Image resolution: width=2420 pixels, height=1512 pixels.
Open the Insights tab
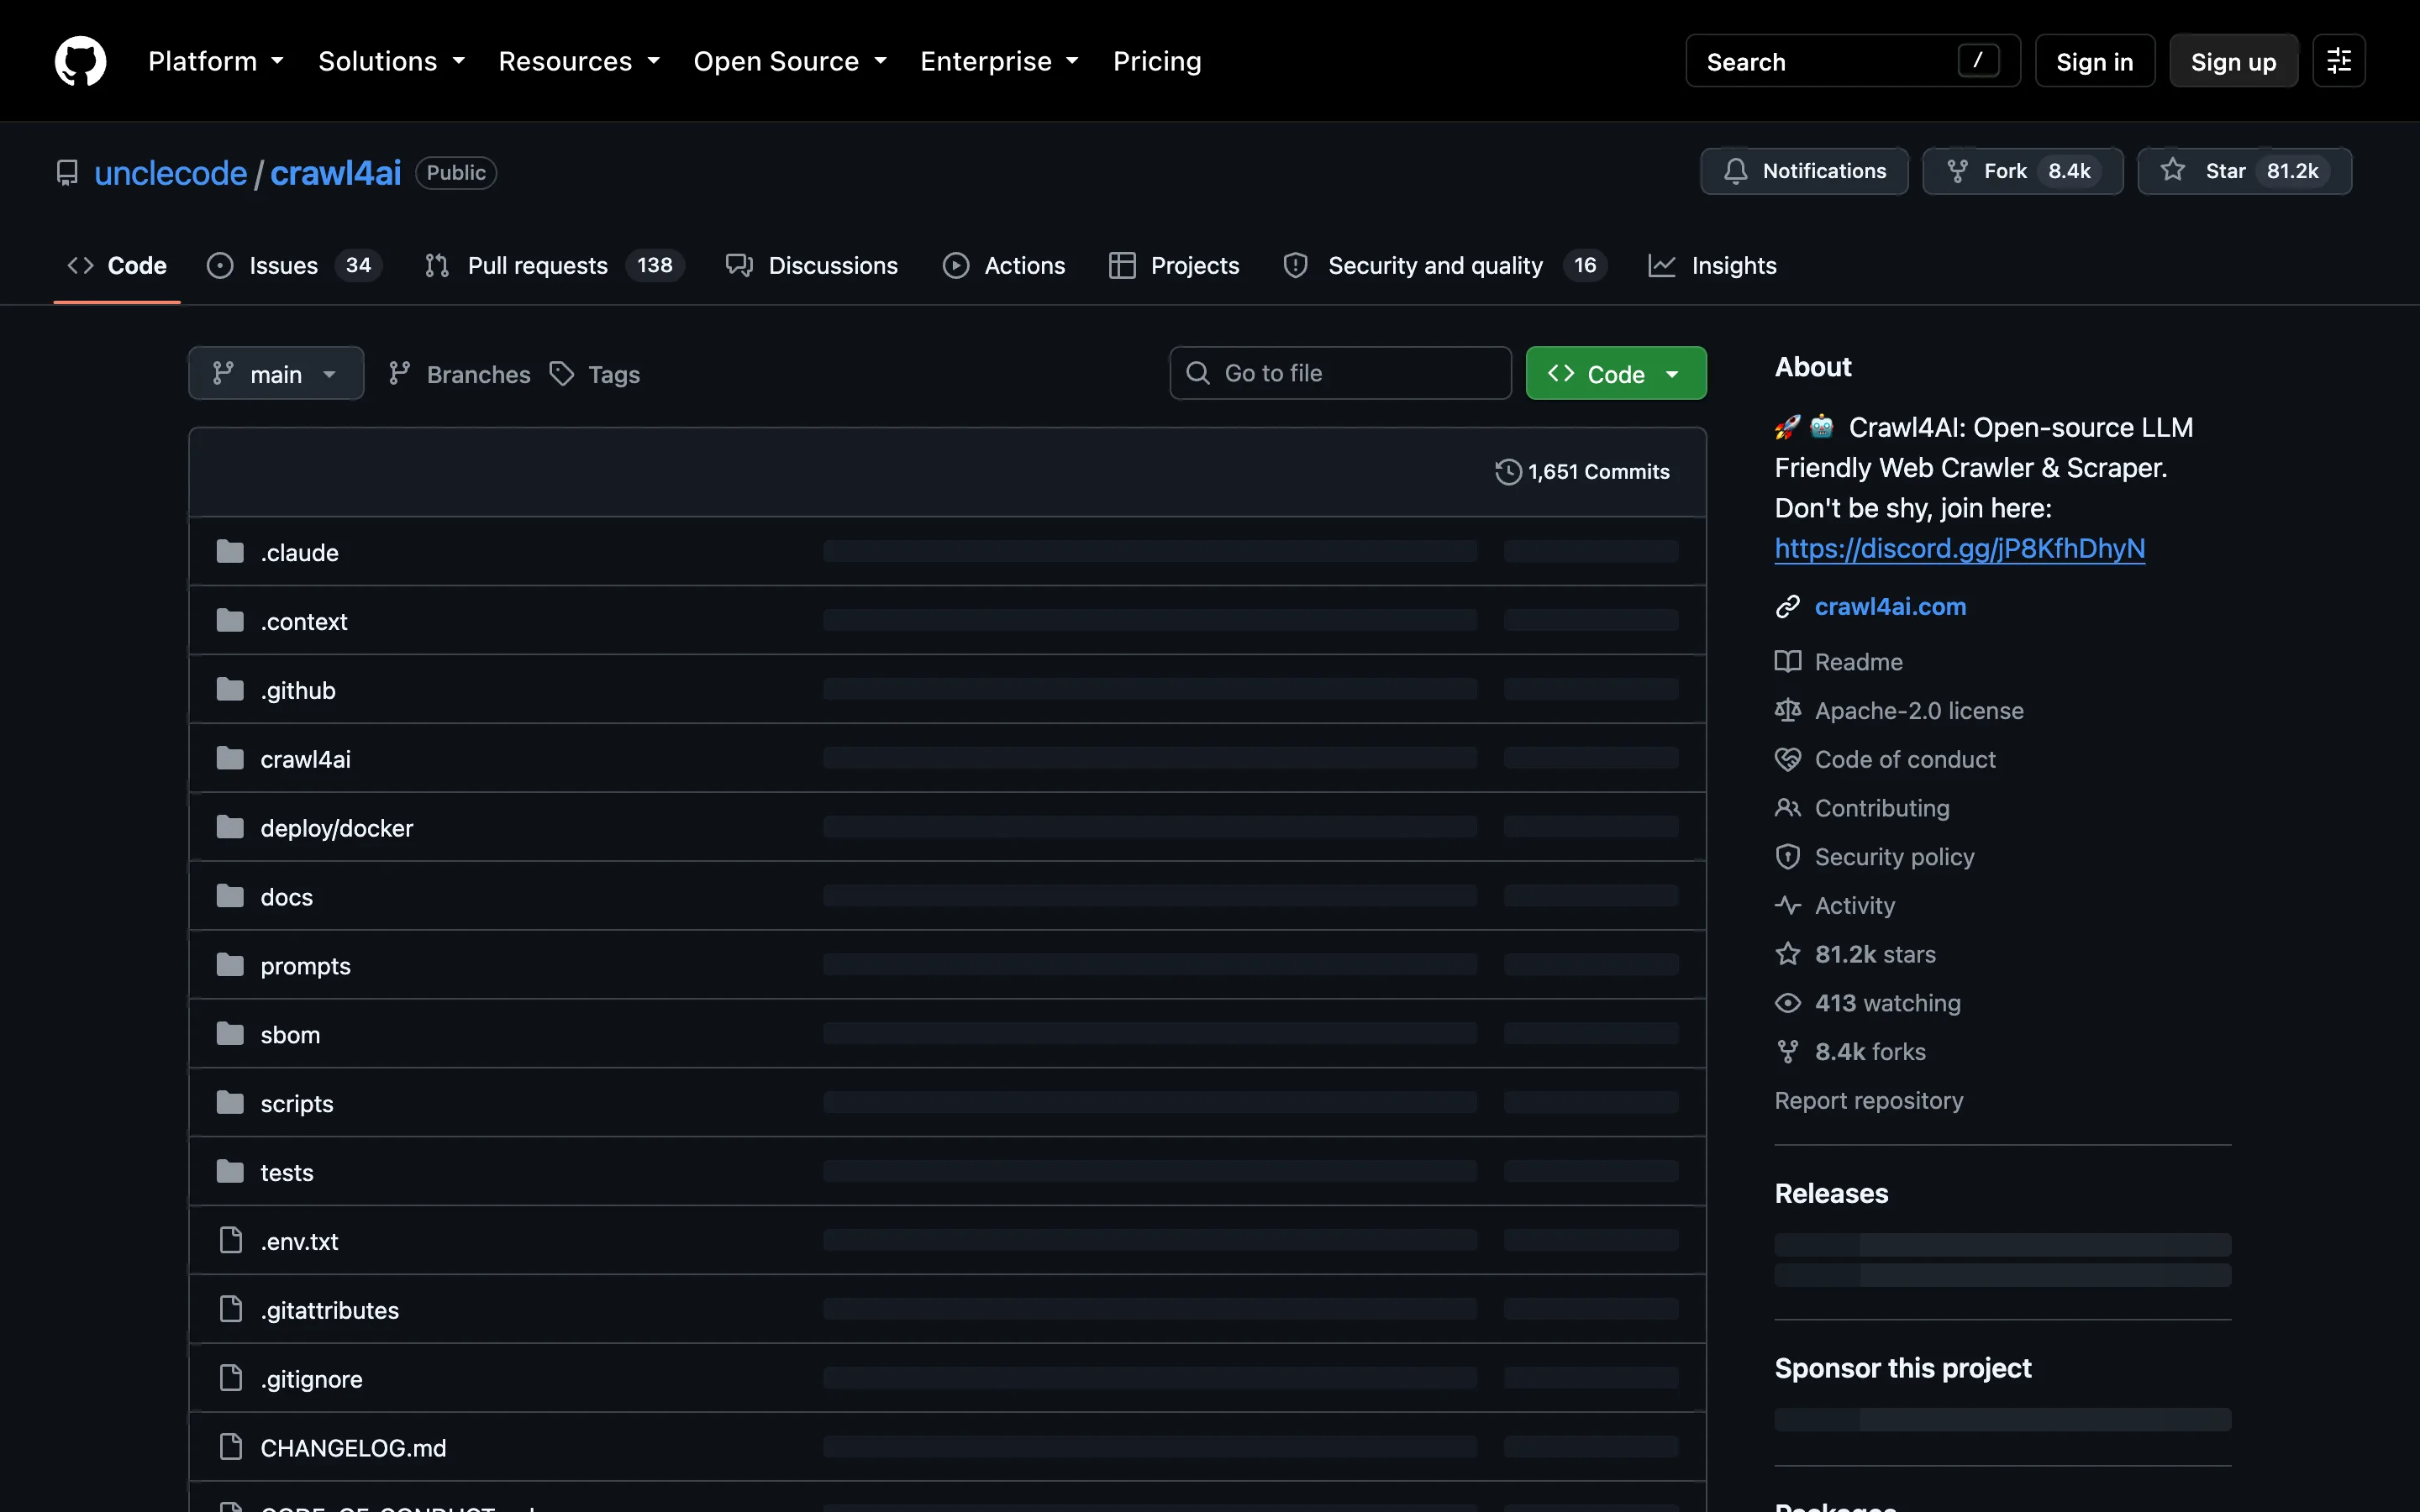point(1713,266)
